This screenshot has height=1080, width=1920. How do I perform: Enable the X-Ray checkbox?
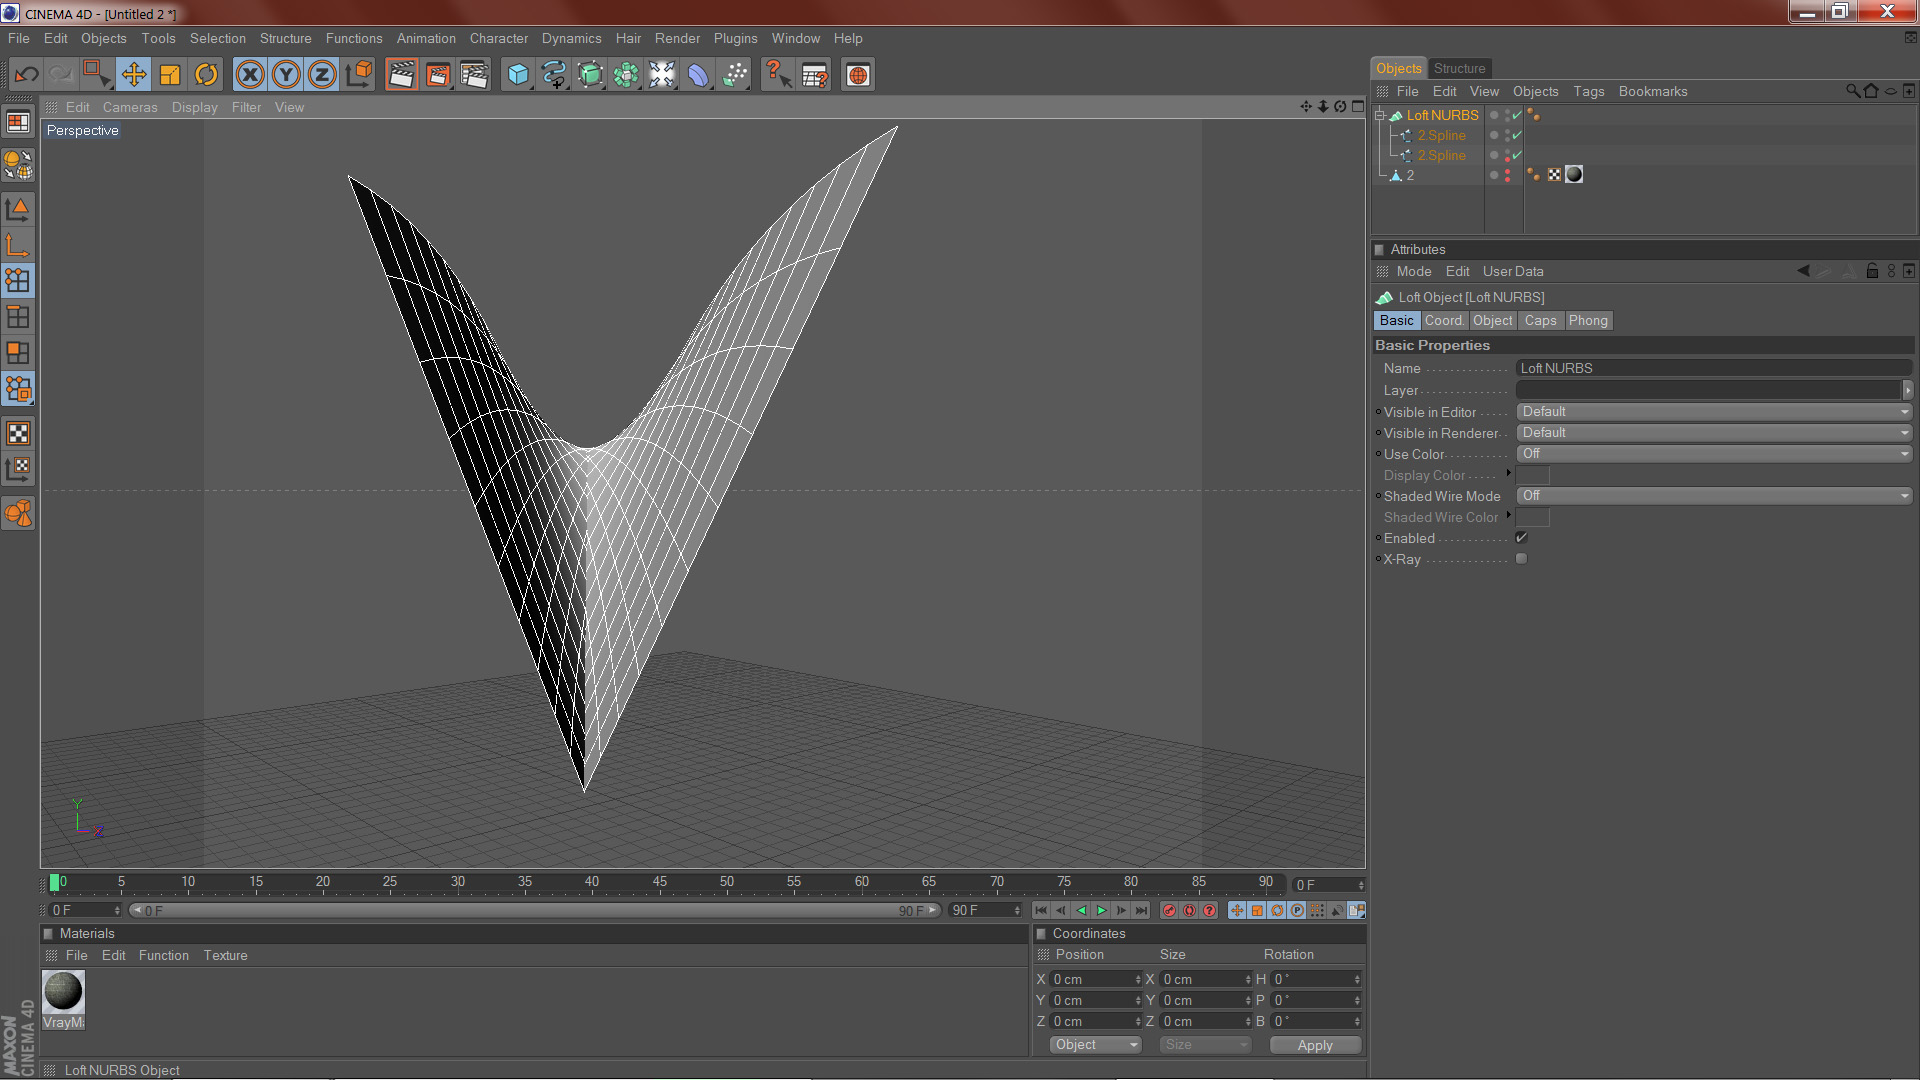click(1521, 559)
